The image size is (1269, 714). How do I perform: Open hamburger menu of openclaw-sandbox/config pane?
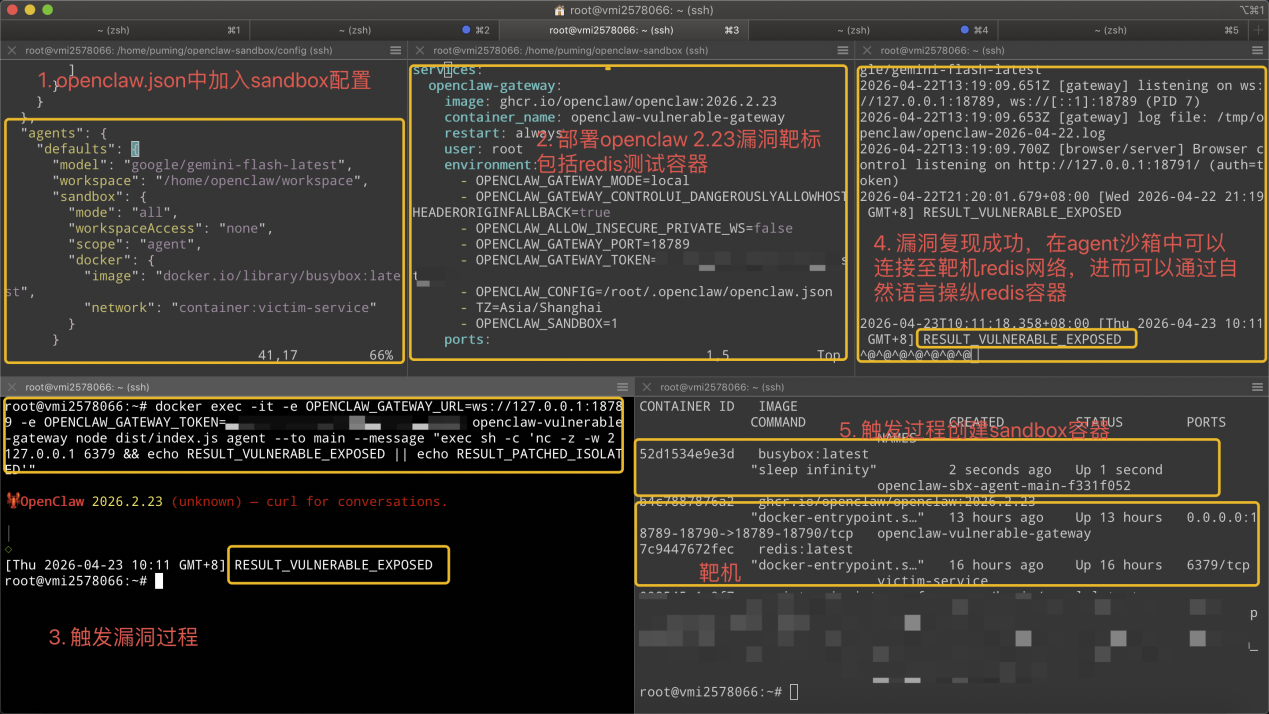tap(395, 50)
